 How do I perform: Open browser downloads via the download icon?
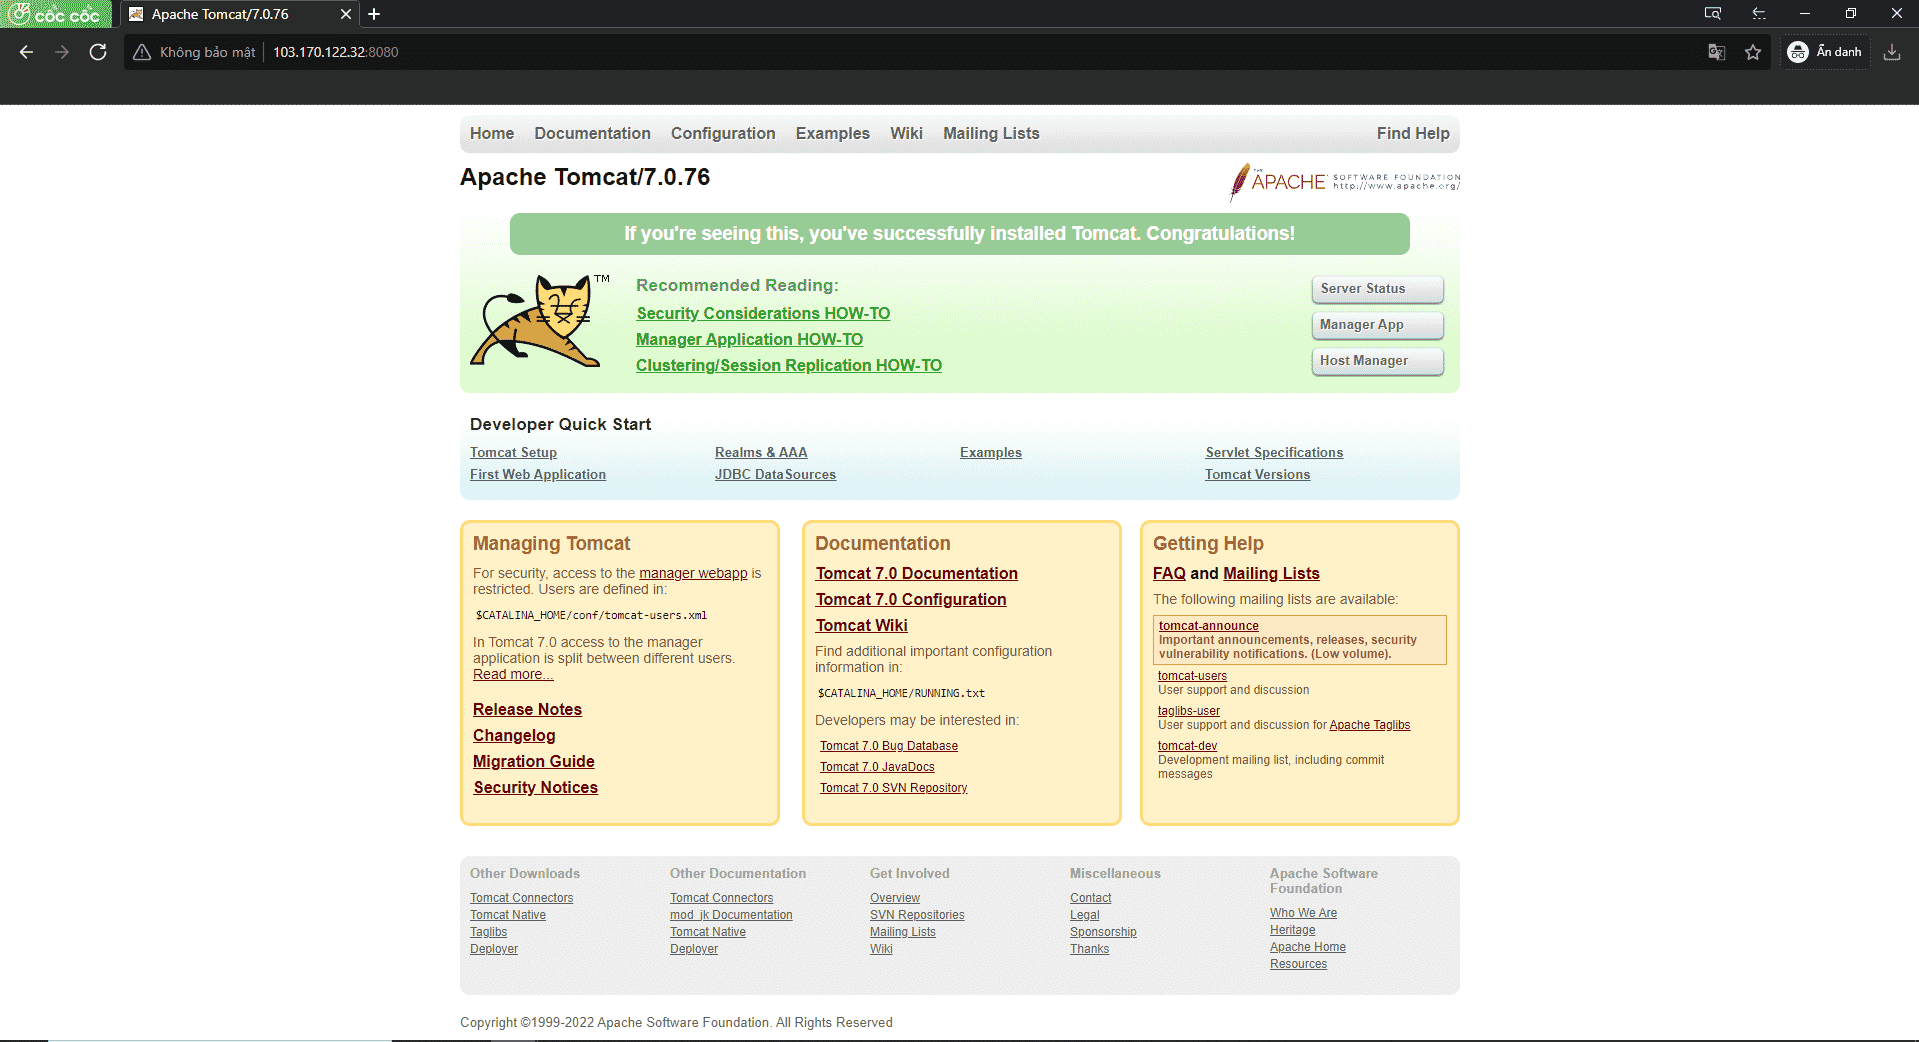(1891, 51)
